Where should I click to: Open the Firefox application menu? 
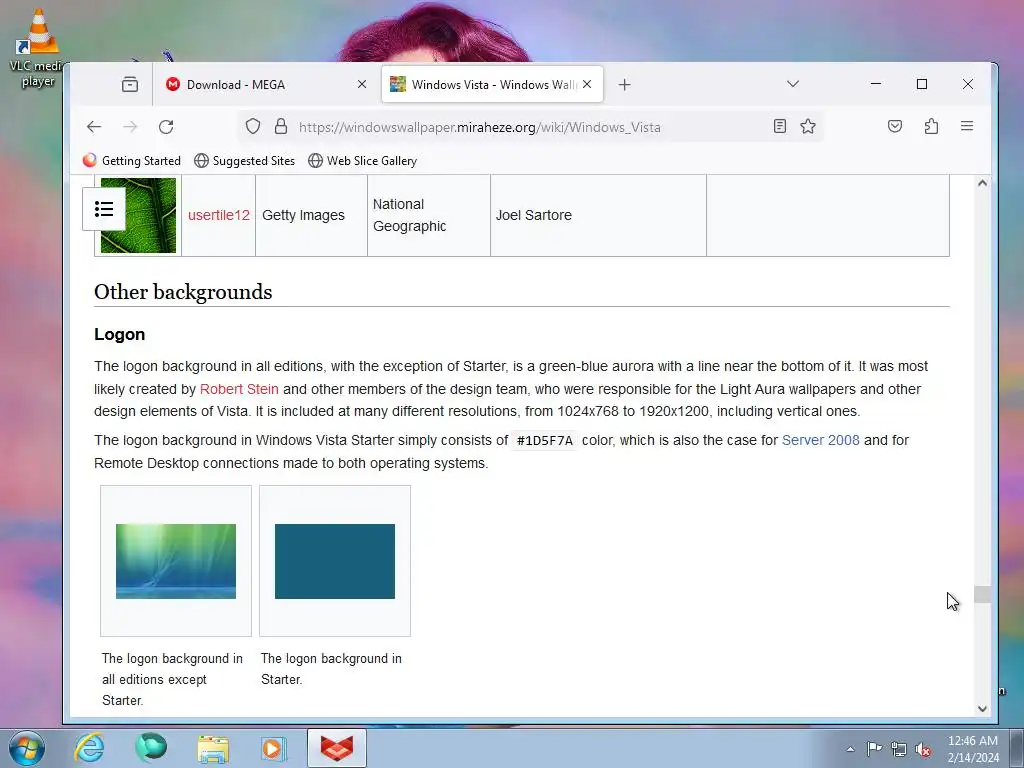coord(967,127)
